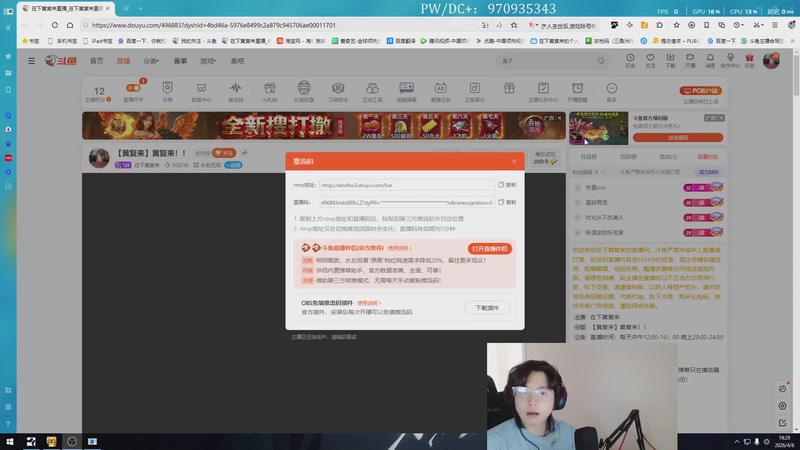Click the 推流码 waveform icon in toolbar
This screenshot has height=450, width=800.
pyautogui.click(x=235, y=92)
